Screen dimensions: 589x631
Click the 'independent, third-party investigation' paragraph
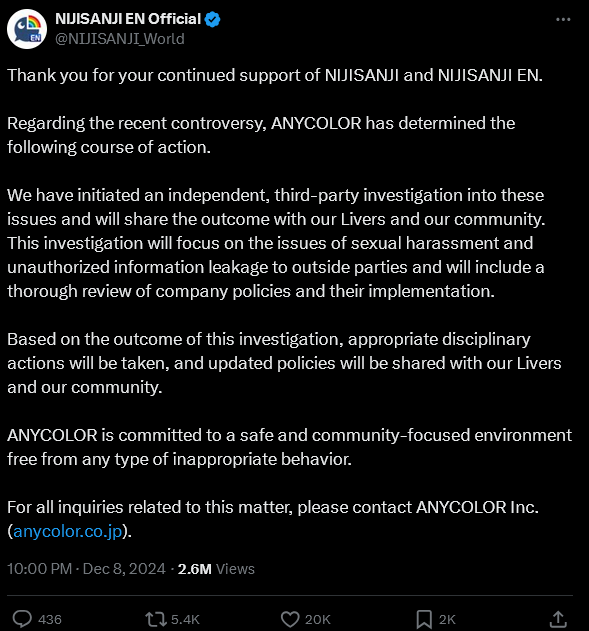click(x=276, y=243)
